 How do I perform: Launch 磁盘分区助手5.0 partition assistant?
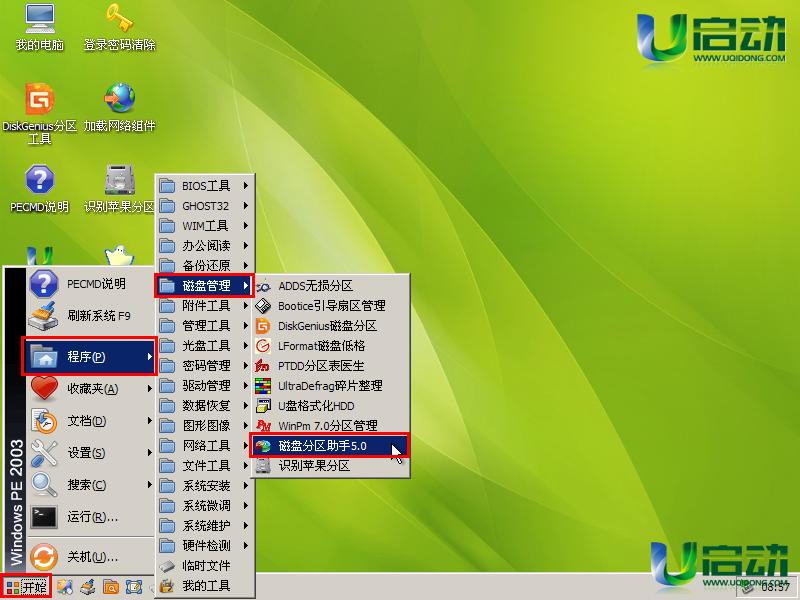(318, 446)
